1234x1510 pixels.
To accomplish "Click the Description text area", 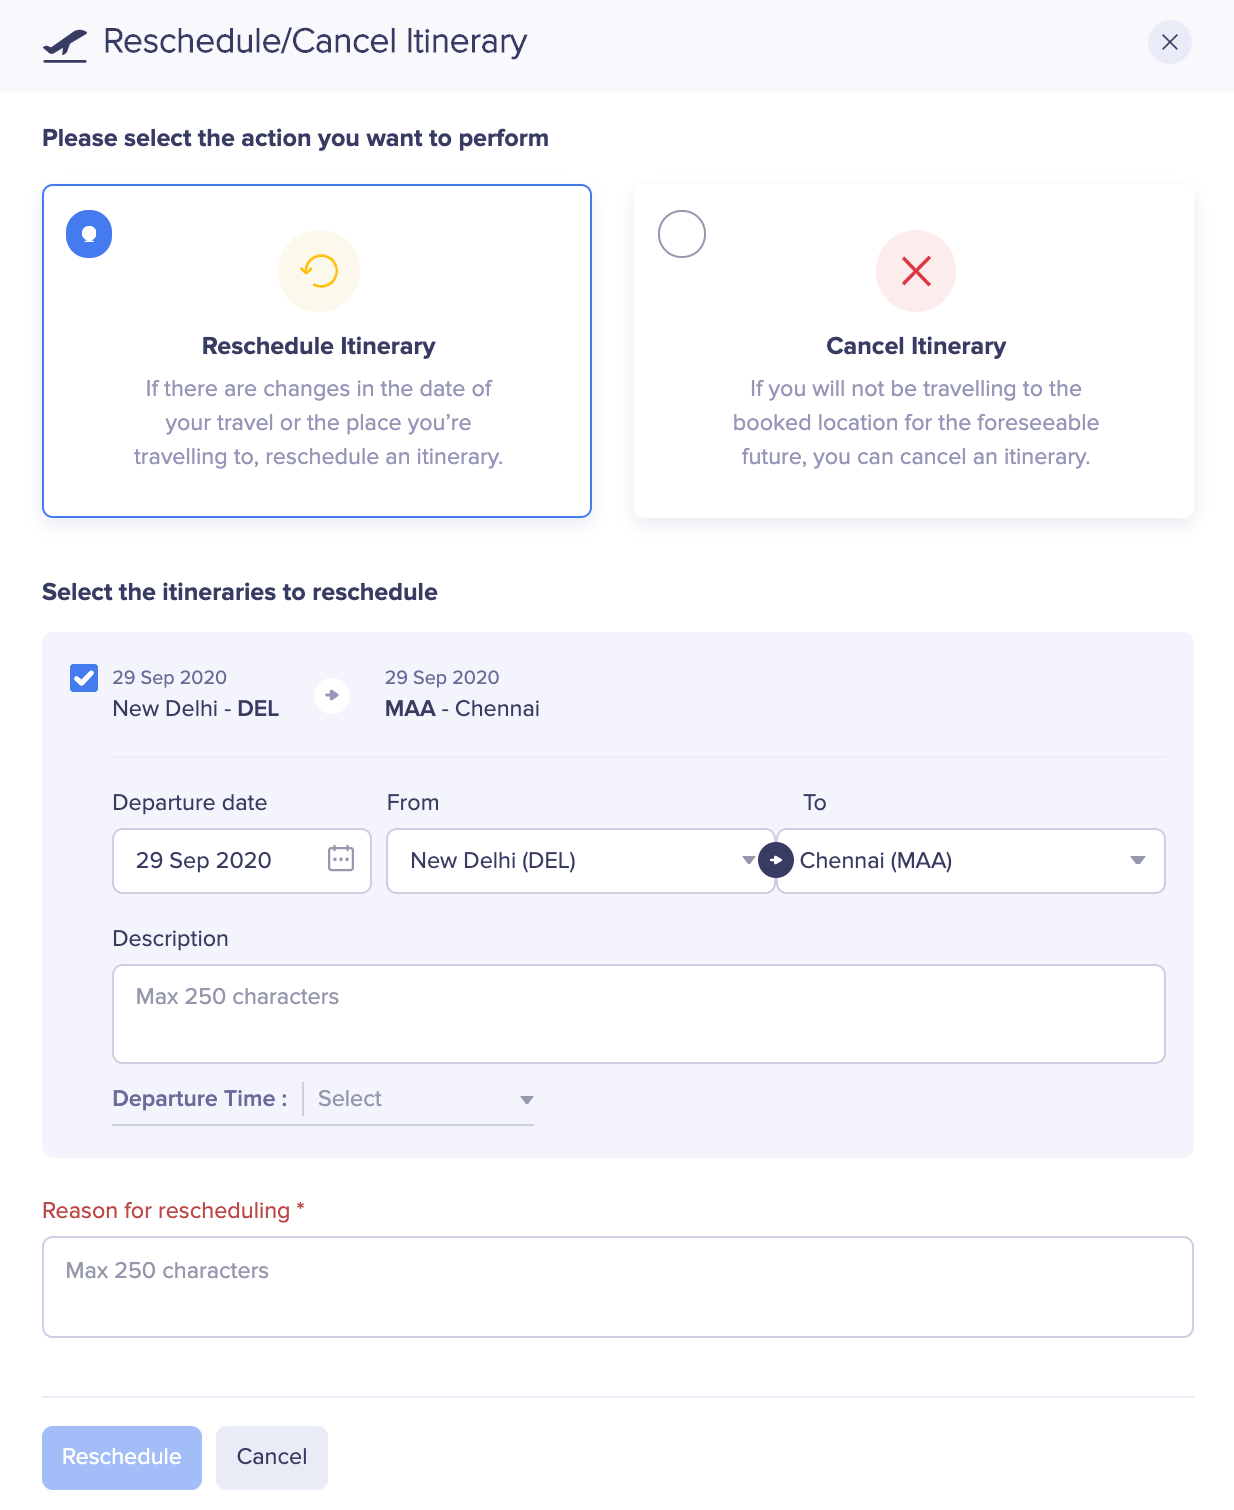I will point(639,1013).
